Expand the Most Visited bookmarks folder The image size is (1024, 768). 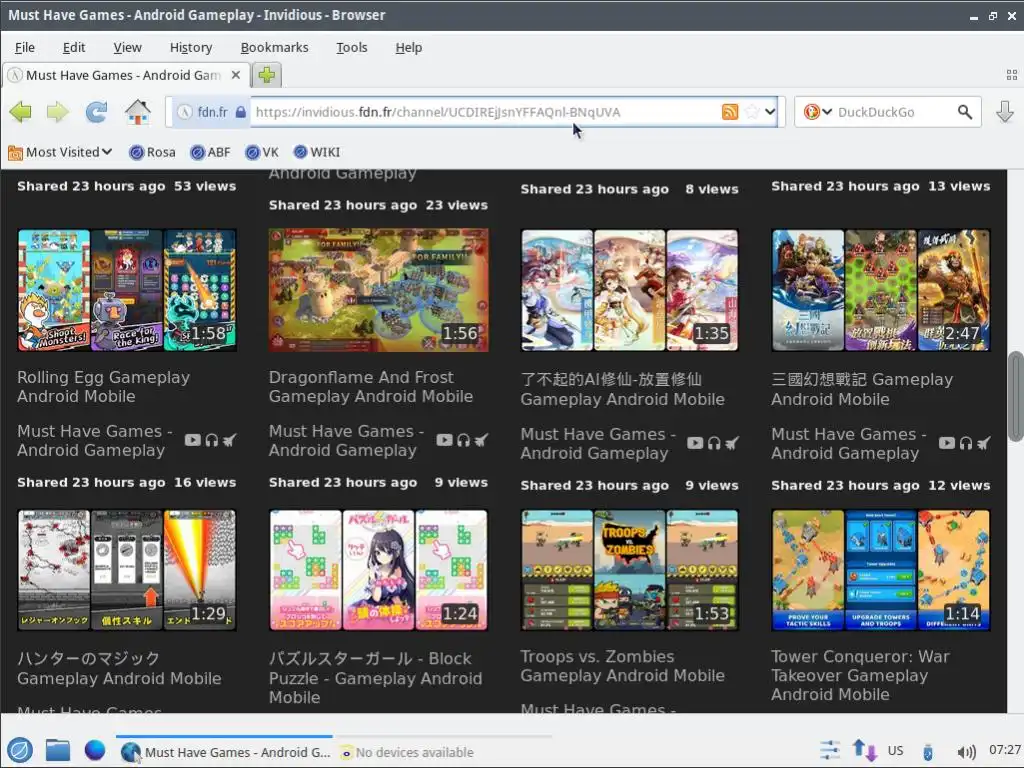(x=60, y=152)
